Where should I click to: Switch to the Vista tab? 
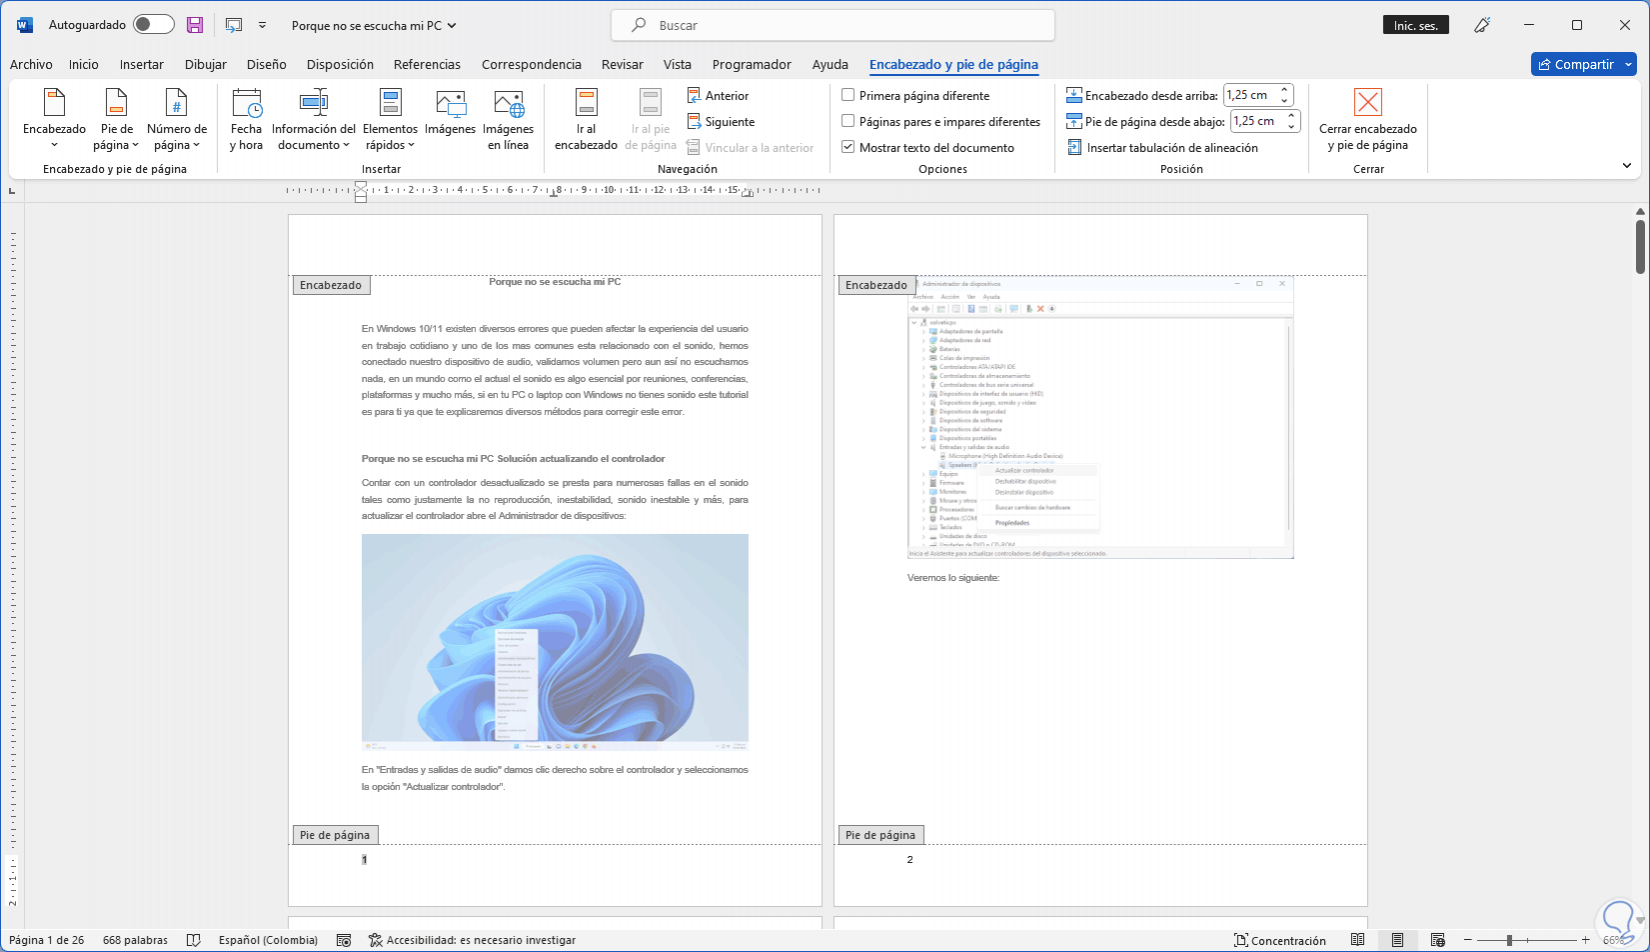pos(677,64)
